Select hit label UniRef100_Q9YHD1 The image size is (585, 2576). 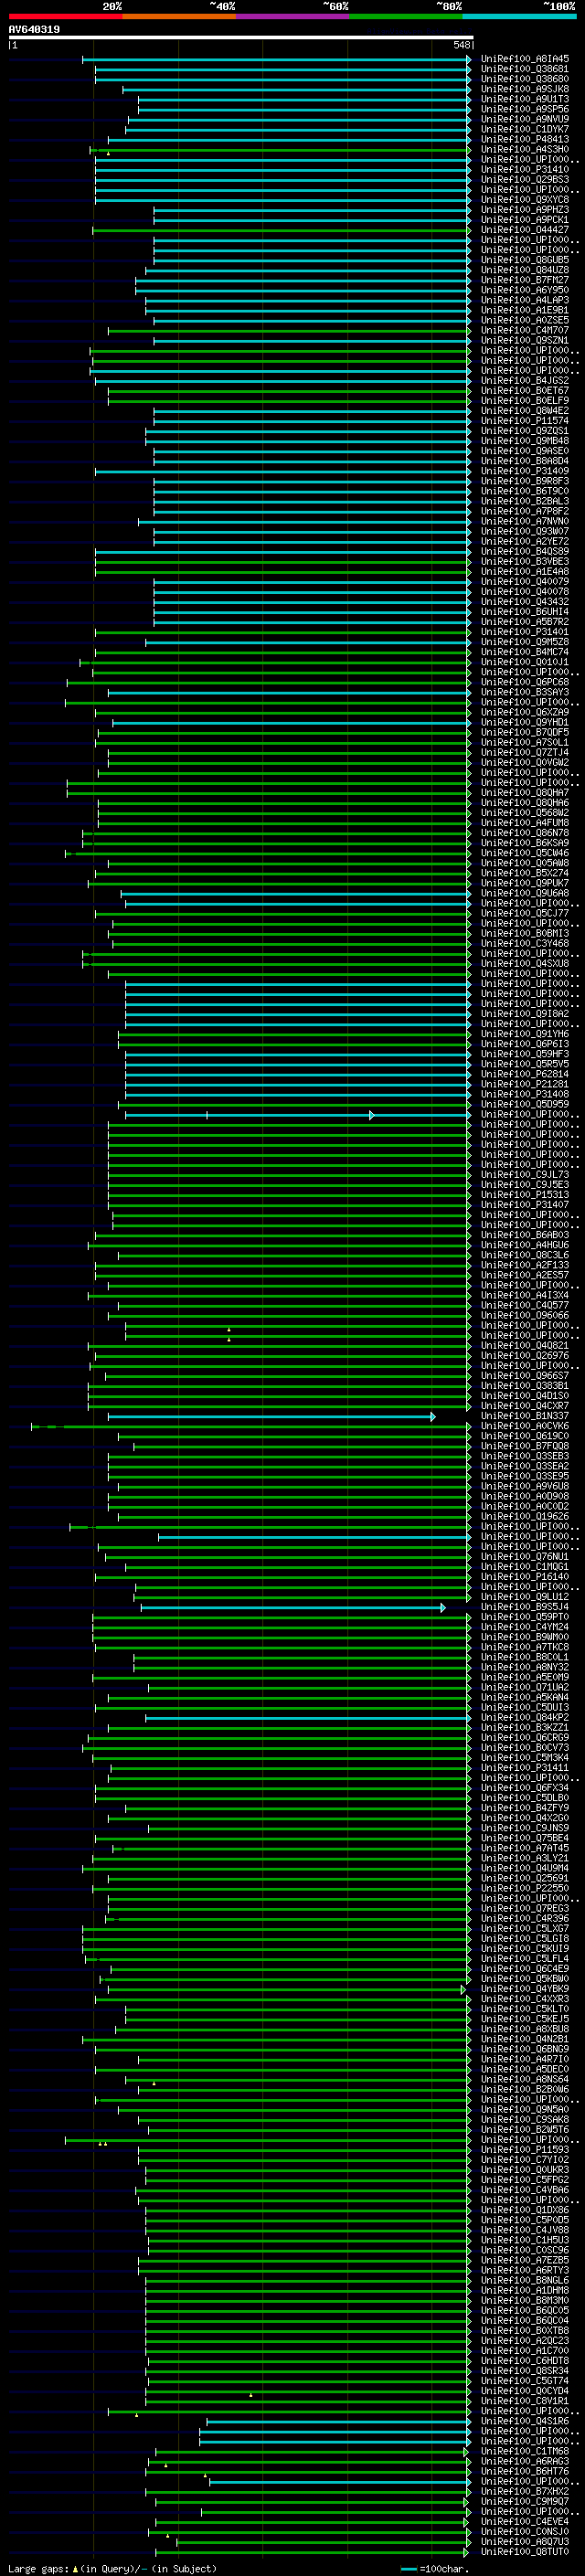point(525,722)
